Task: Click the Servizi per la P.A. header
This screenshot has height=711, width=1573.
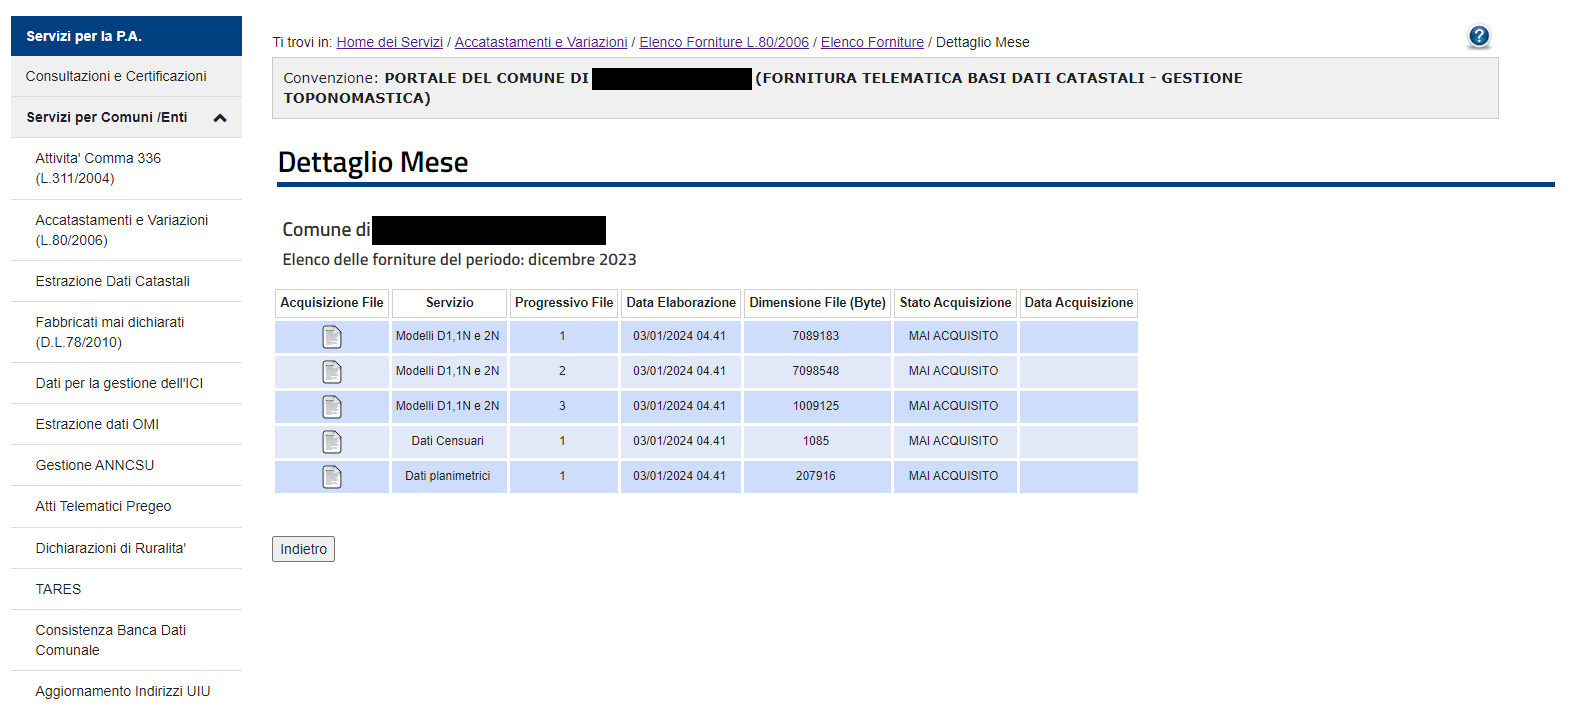Action: click(84, 36)
